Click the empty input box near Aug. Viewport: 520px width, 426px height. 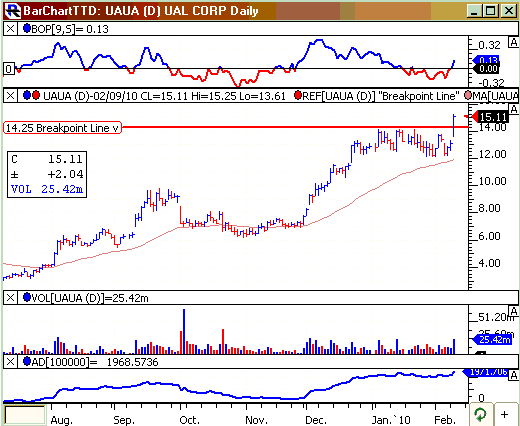[x=25, y=415]
